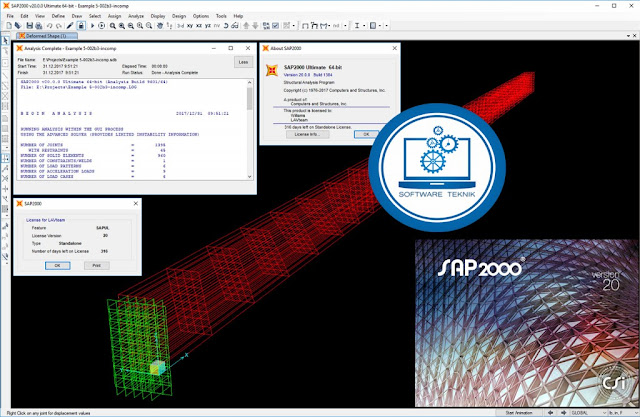Click the Perspective Toggle glasses icon
640x417 pixels.
coord(235,26)
